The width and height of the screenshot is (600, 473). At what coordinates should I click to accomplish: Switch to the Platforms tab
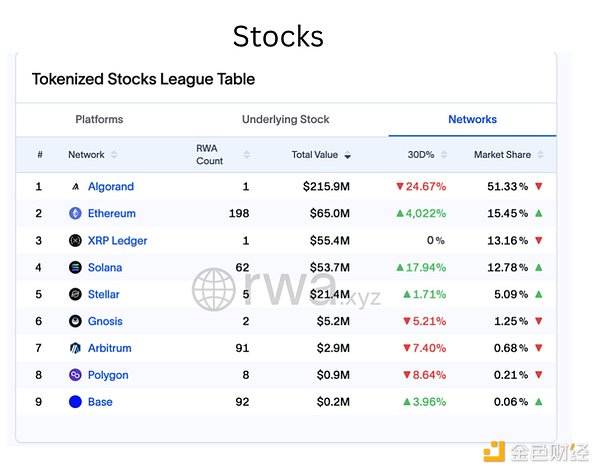pos(99,120)
